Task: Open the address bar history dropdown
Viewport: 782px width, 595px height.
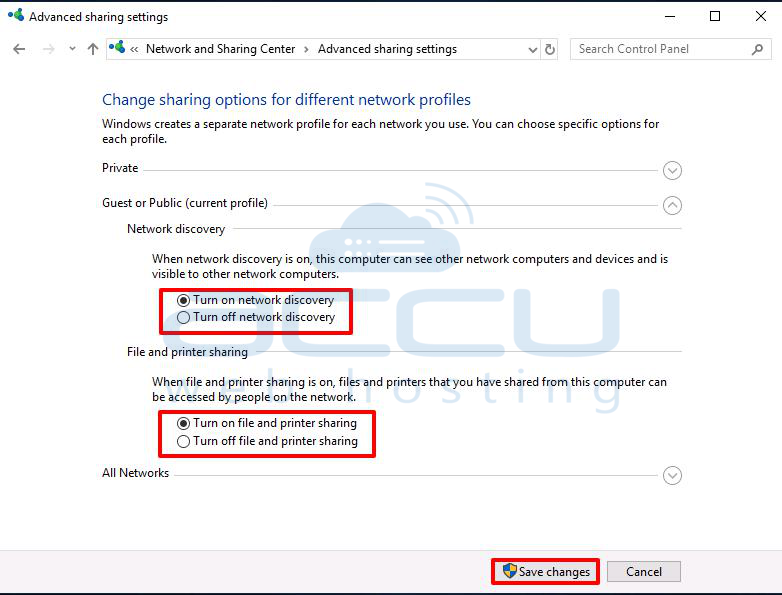Action: (x=533, y=49)
